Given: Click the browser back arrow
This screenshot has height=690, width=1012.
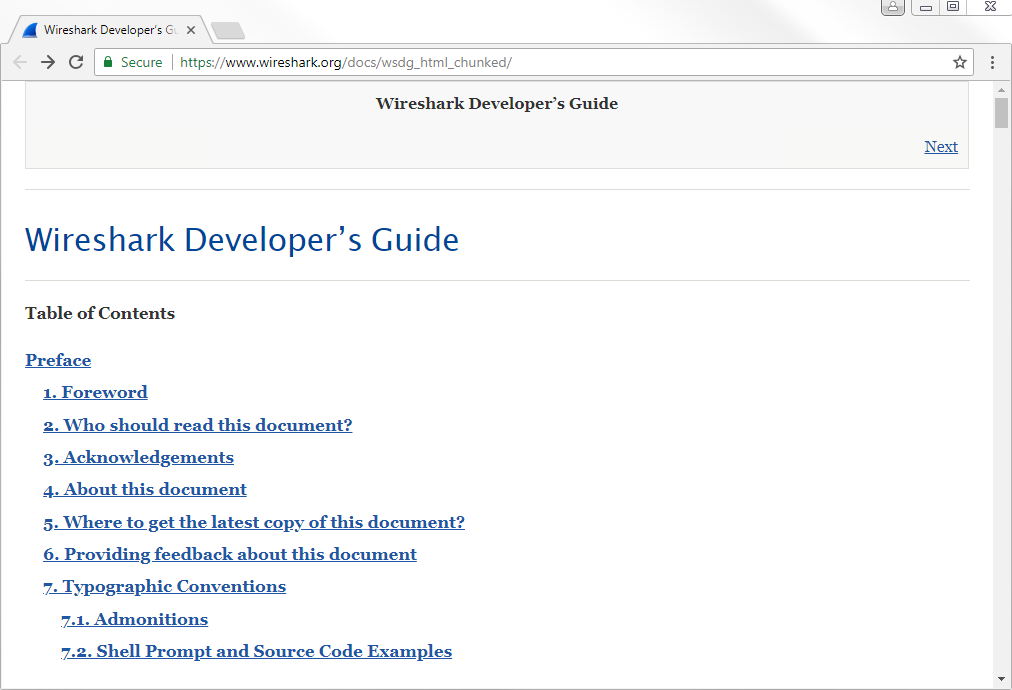Looking at the screenshot, I should tap(20, 62).
